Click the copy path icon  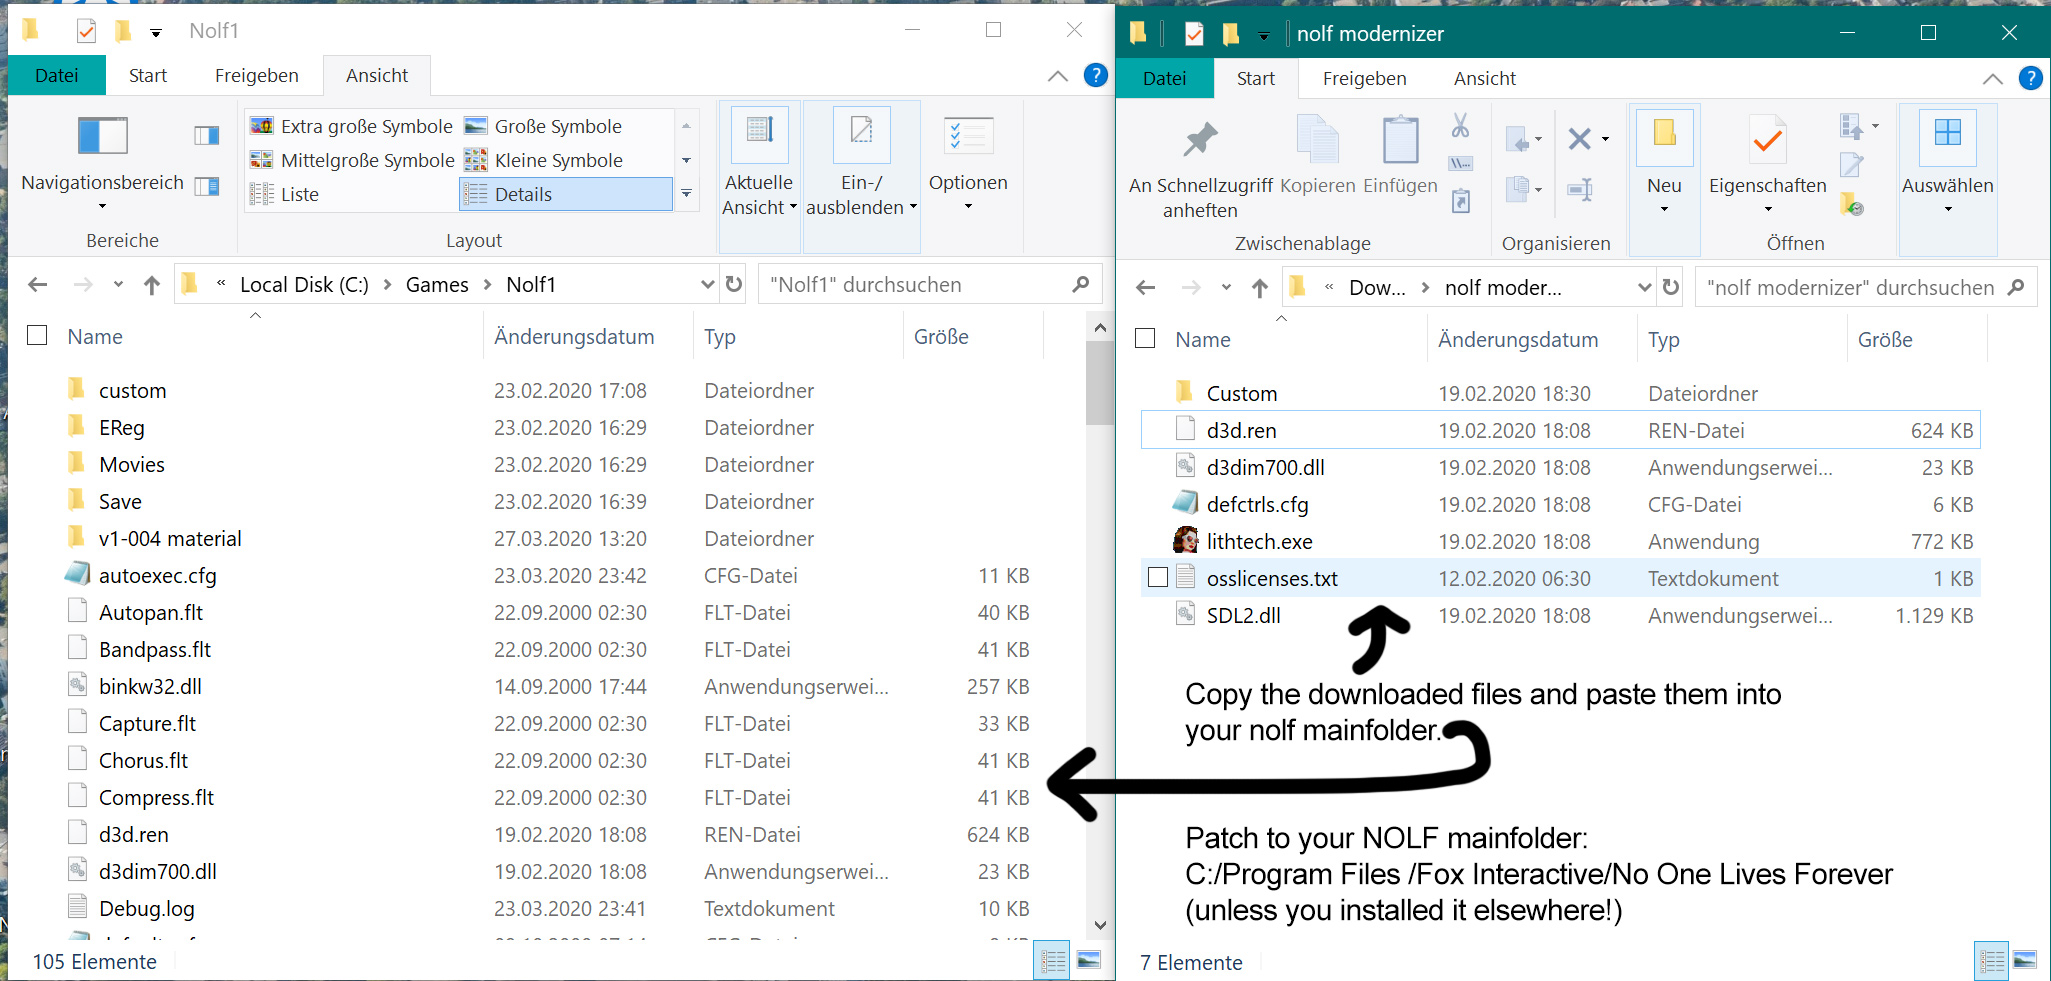coord(1461,163)
